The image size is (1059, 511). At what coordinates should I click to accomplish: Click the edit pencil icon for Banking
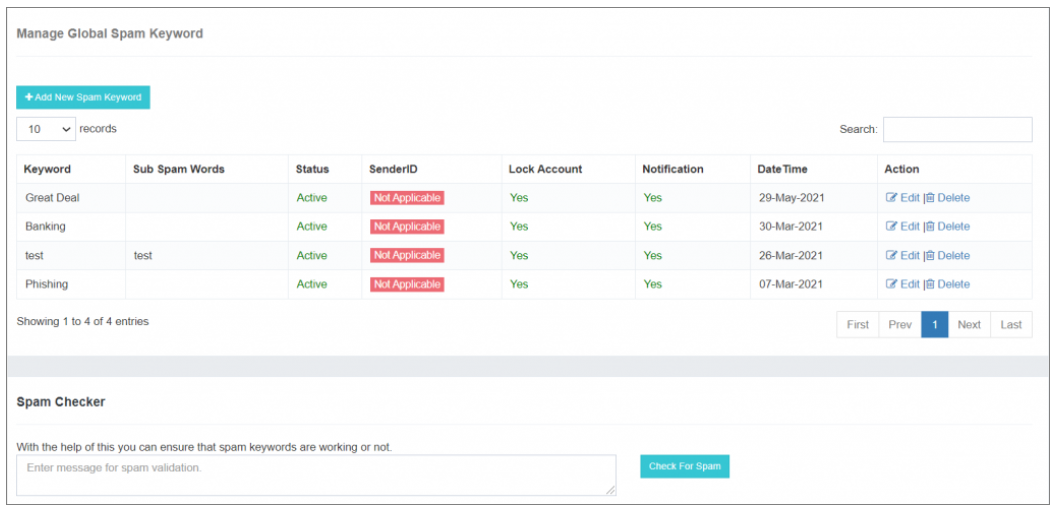892,227
